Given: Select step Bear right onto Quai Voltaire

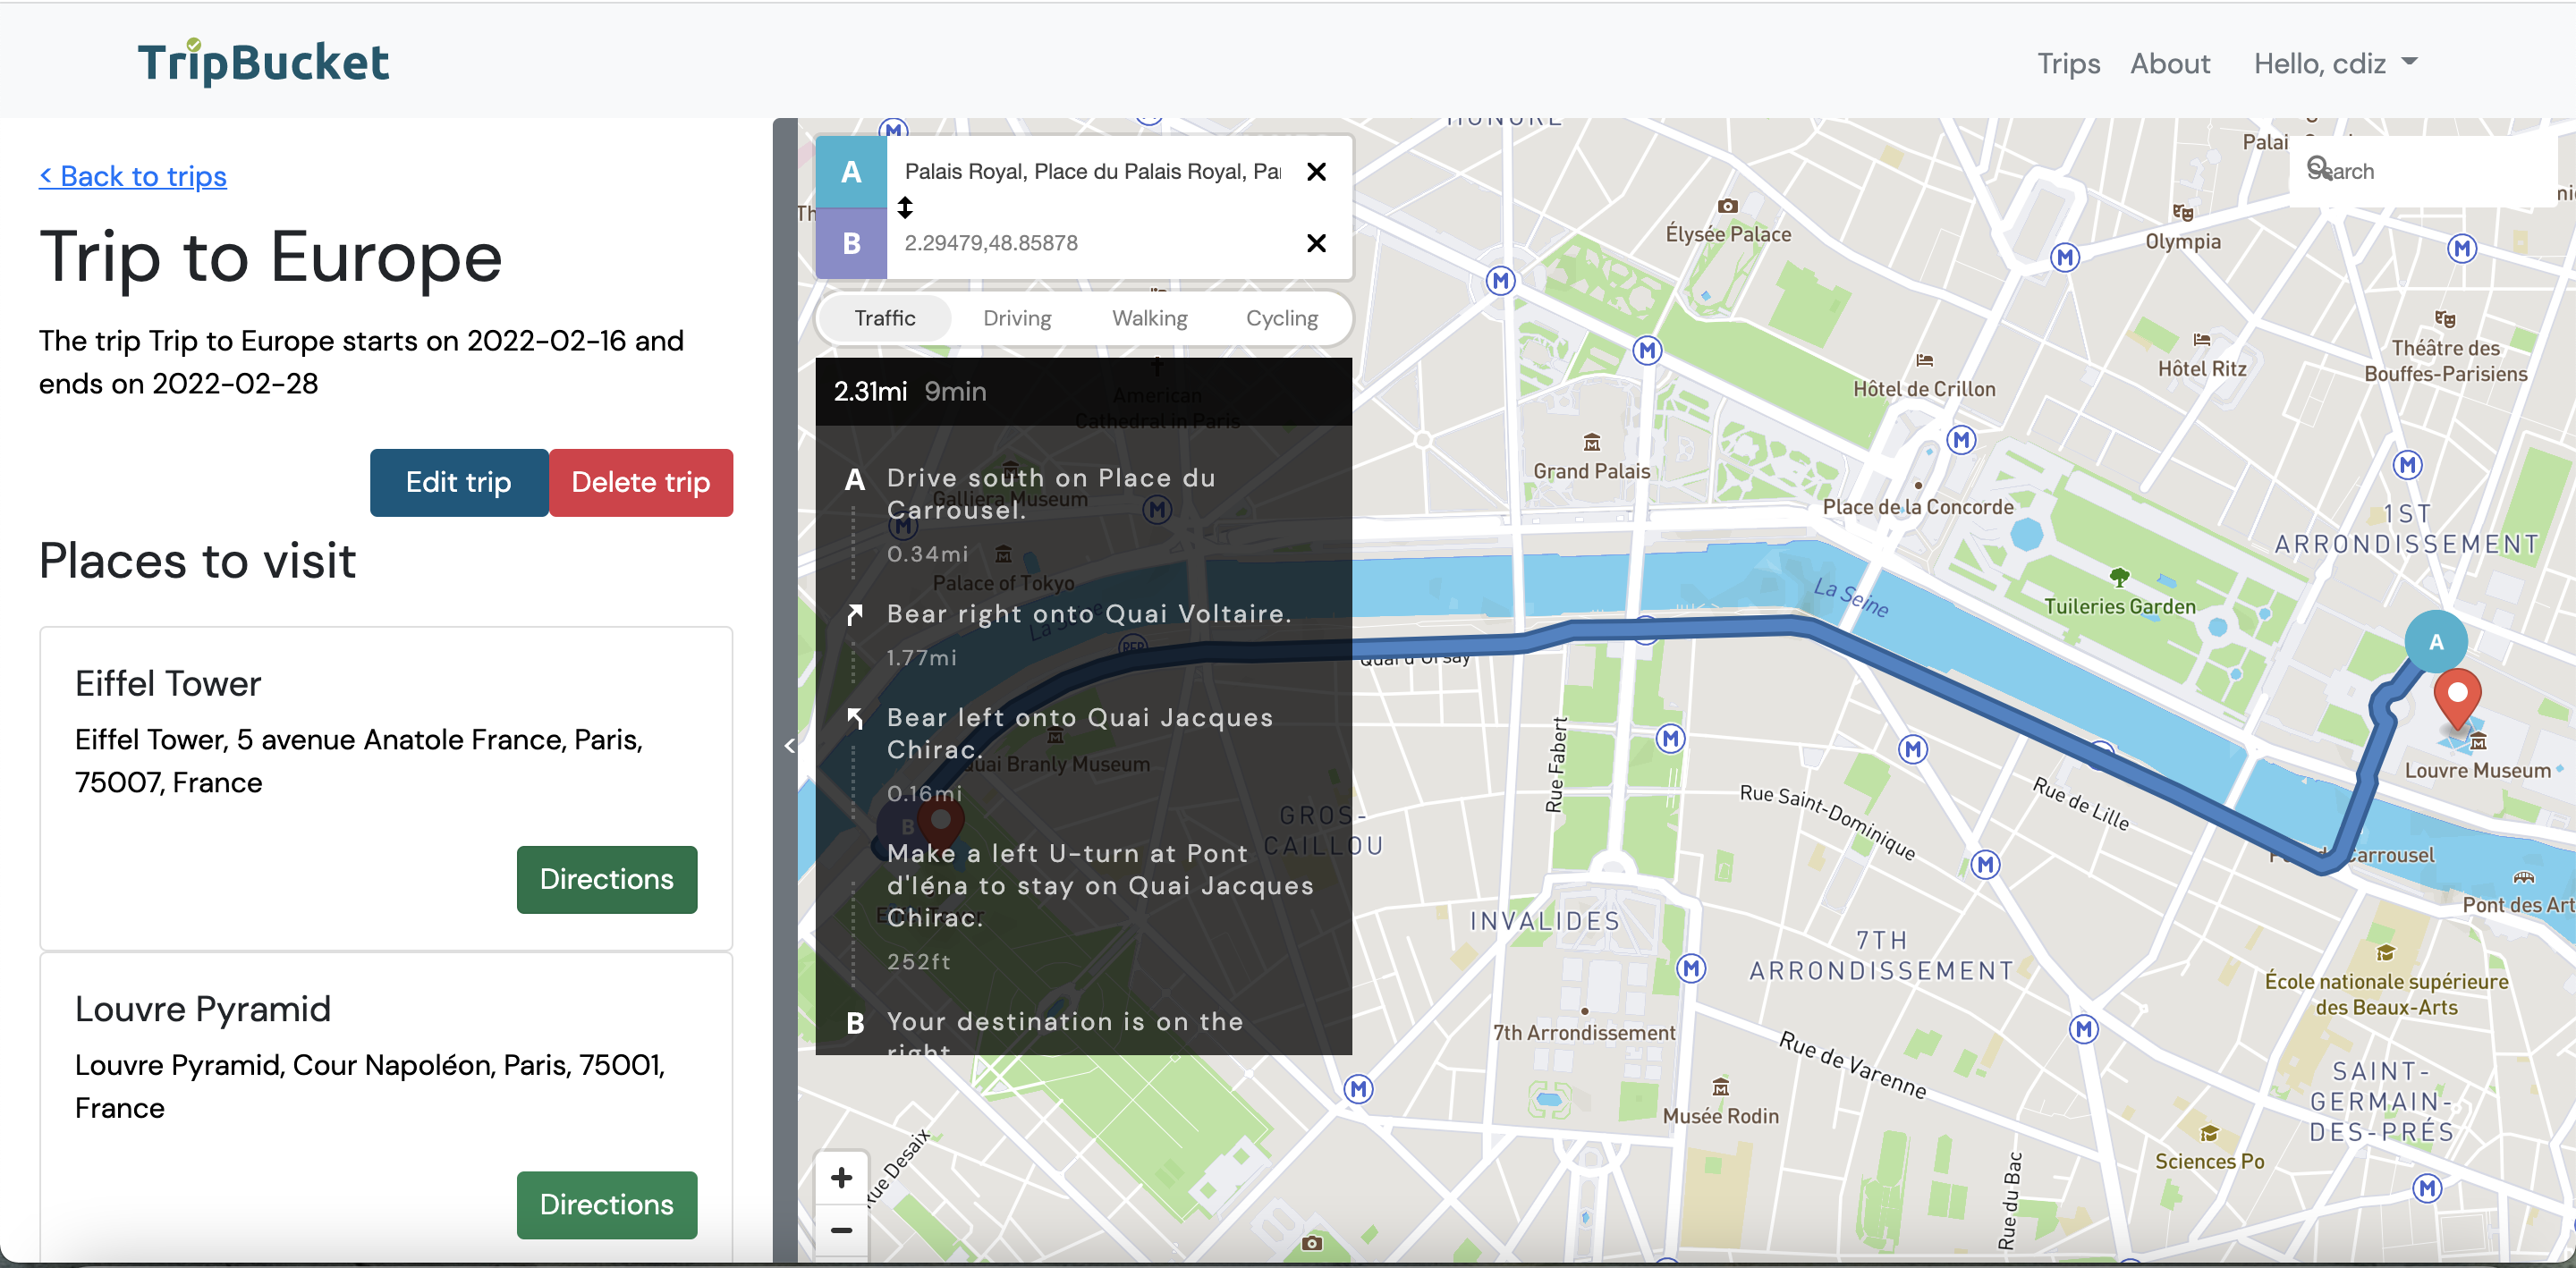Looking at the screenshot, I should pos(1083,635).
